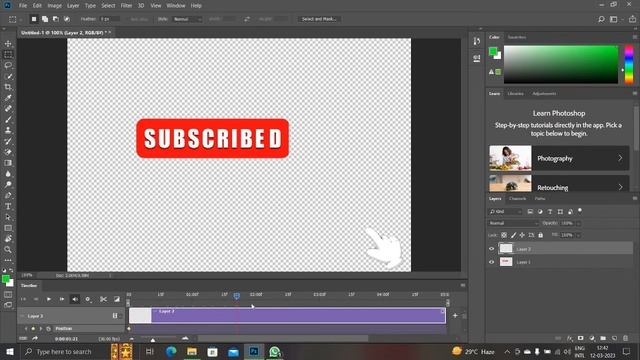The image size is (640, 360).
Task: Toggle lock transparent pixels
Action: click(504, 235)
